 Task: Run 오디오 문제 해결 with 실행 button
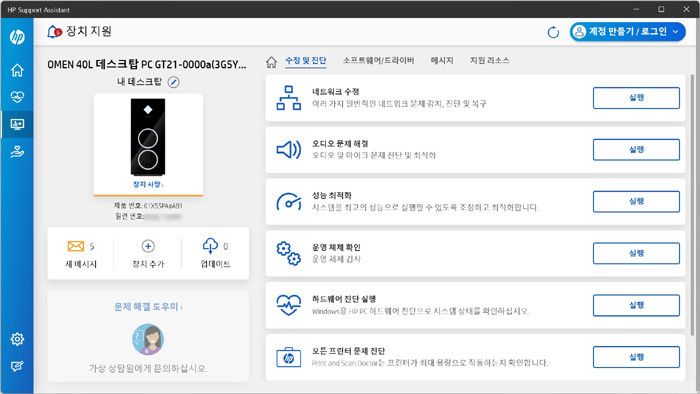pos(636,149)
